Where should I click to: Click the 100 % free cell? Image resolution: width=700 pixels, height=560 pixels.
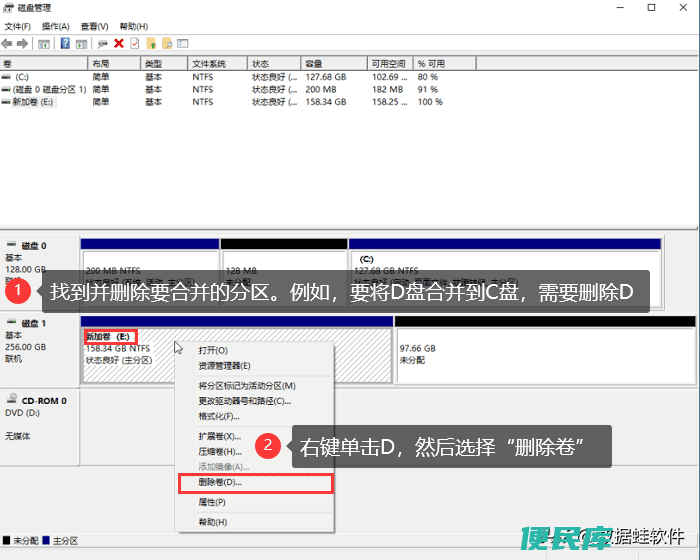(430, 102)
